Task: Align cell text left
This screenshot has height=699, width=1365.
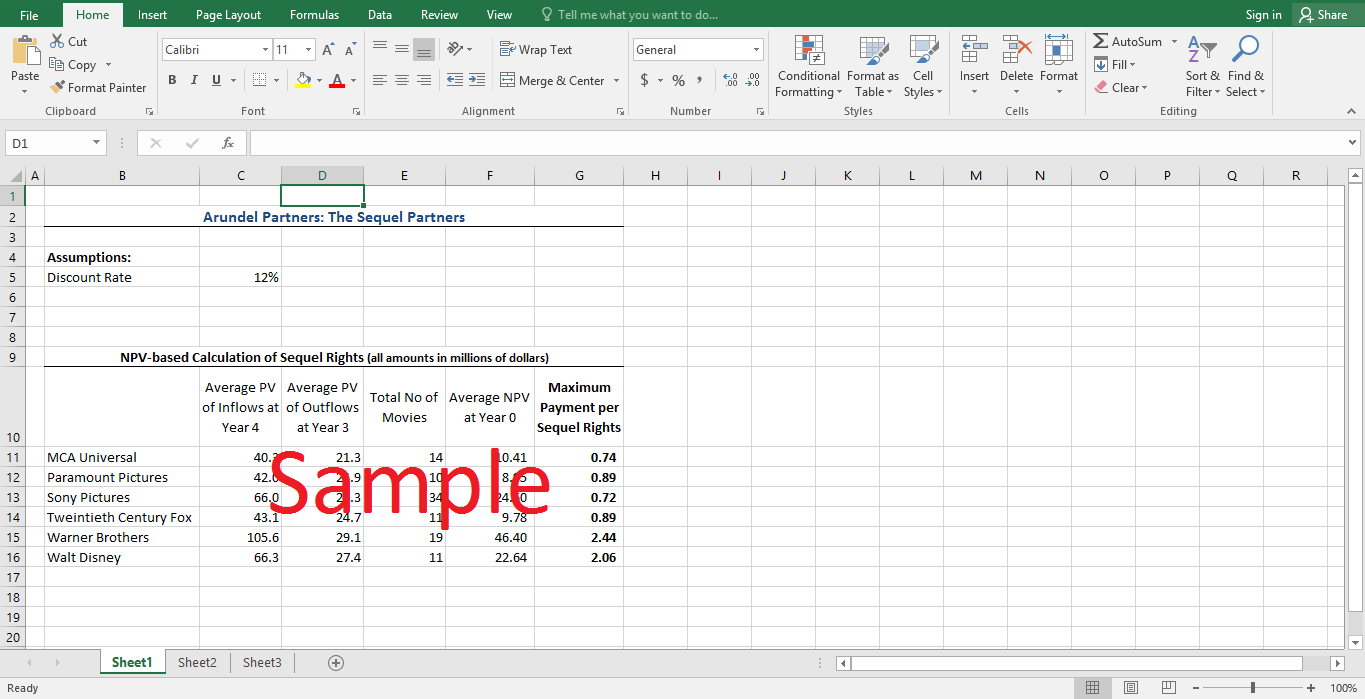Action: pyautogui.click(x=380, y=80)
